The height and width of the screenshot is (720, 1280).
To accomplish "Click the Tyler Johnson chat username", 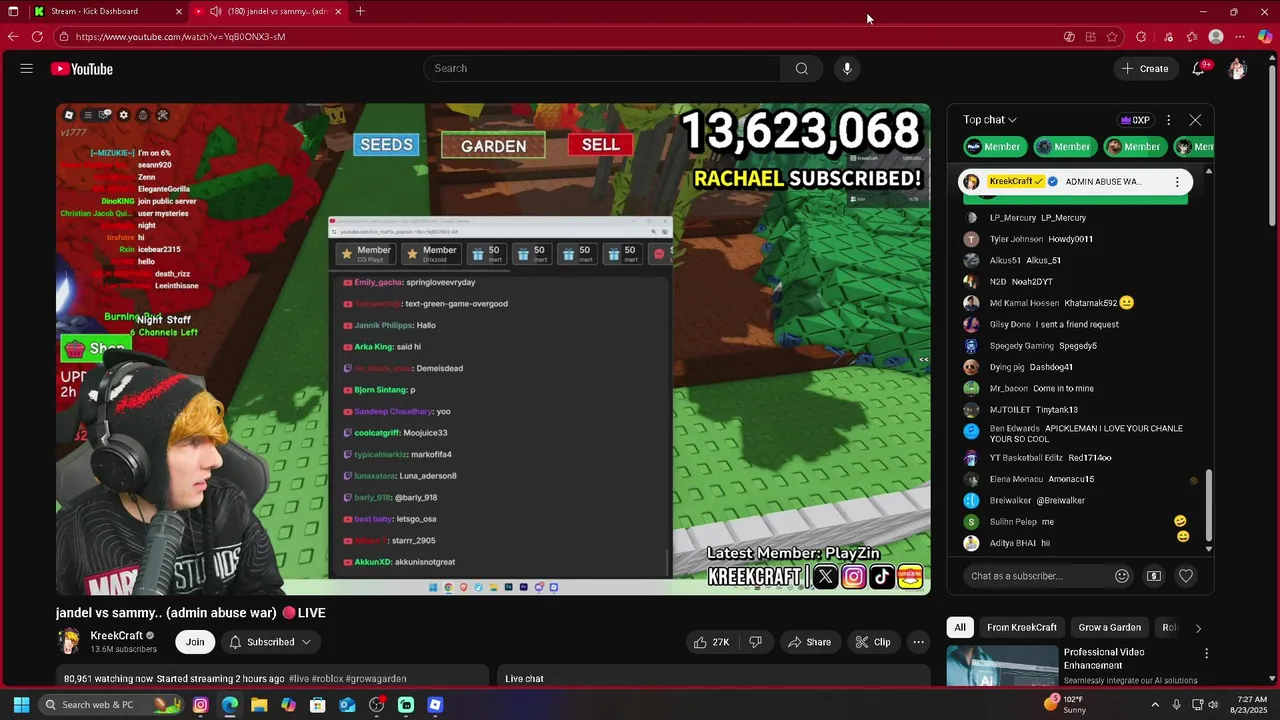I will (1016, 239).
